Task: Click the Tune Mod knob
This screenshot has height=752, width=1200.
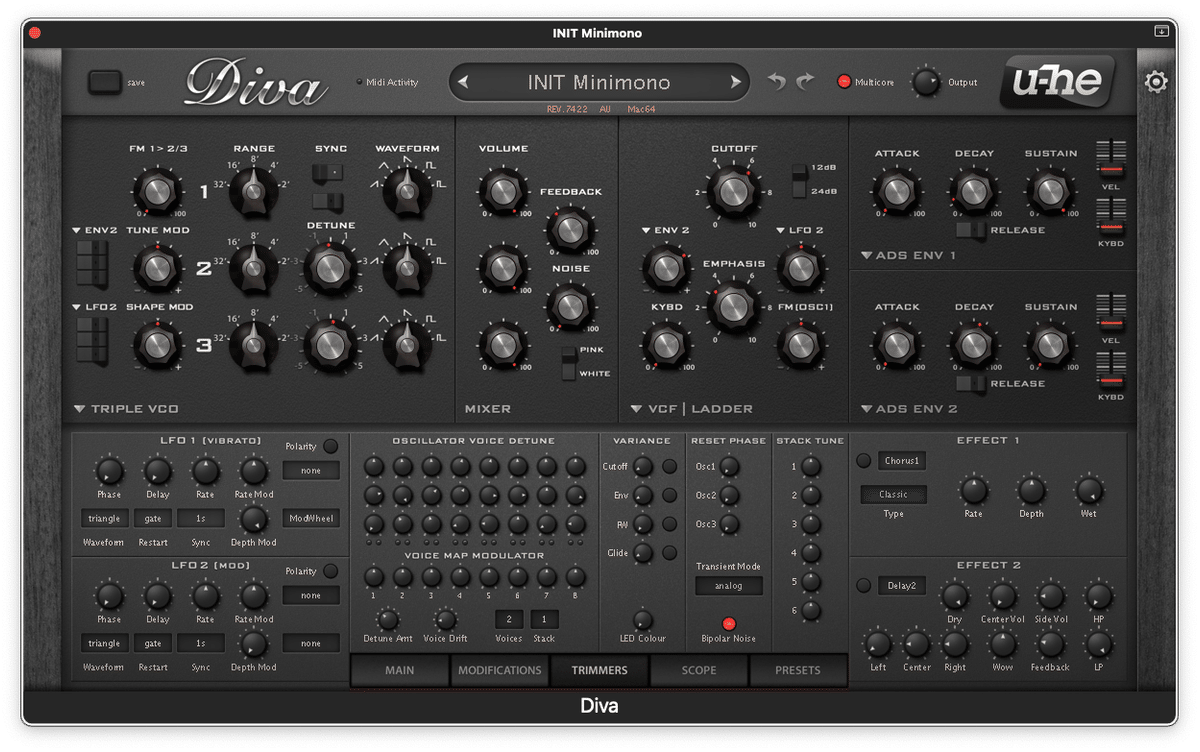Action: pos(156,267)
